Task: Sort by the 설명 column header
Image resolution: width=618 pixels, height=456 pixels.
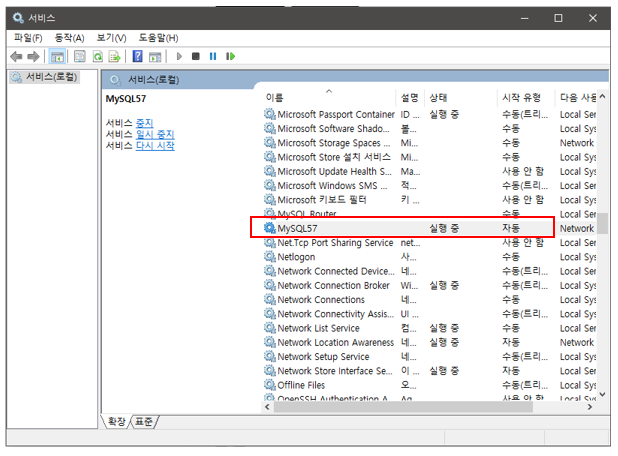Action: click(410, 98)
